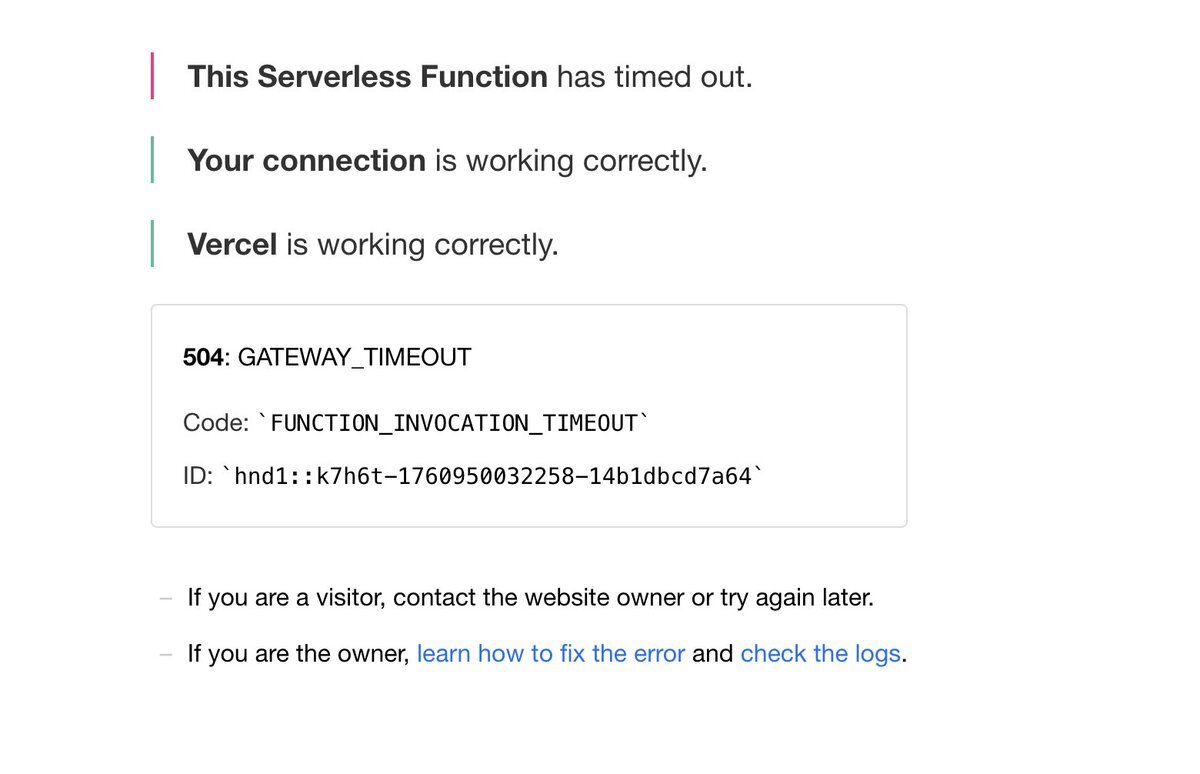
Task: Click the bold "Vercel" heading text
Action: [x=232, y=245]
